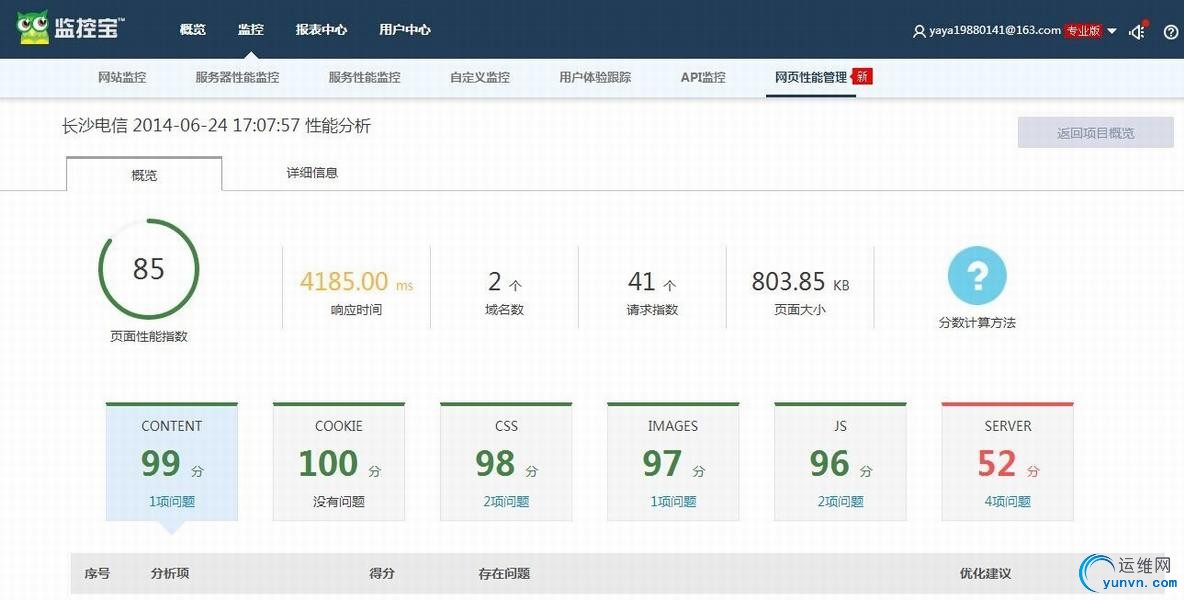Image resolution: width=1184 pixels, height=600 pixels.
Task: Click the 页面性能指数 label
Action: pos(149,337)
